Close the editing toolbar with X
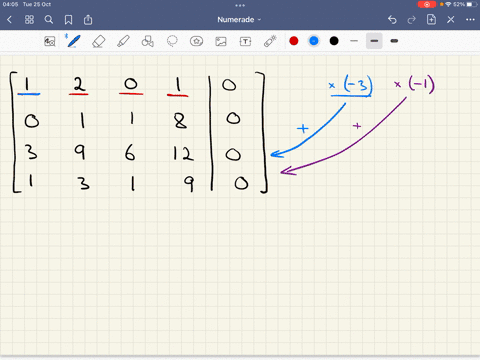 click(x=451, y=20)
